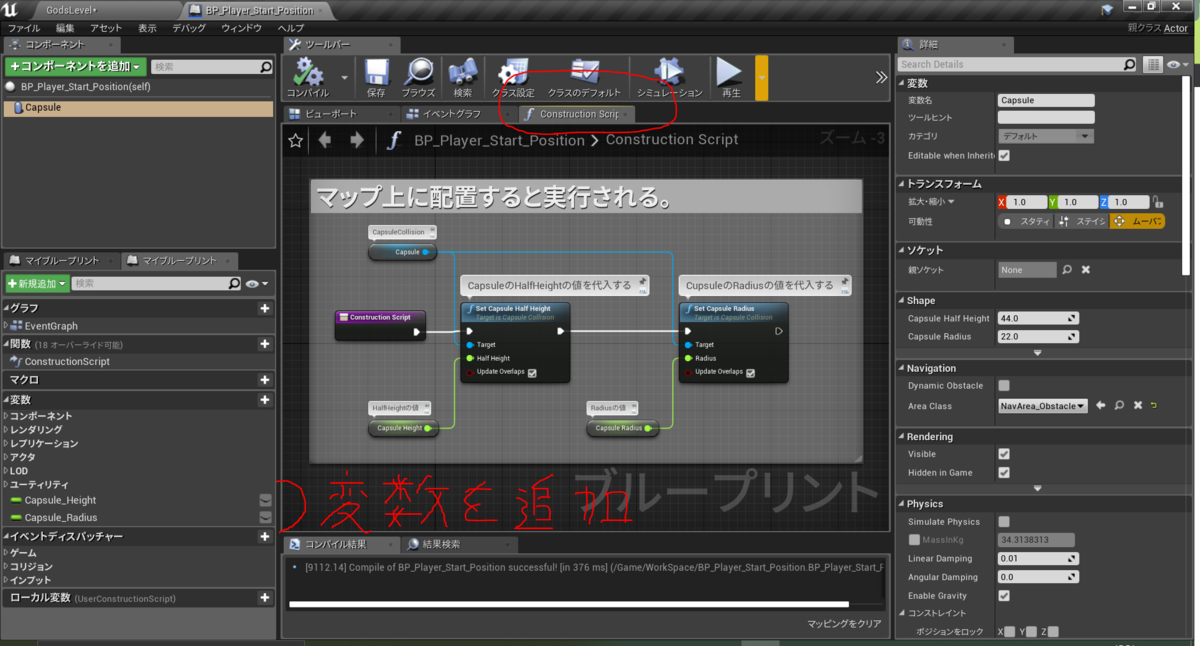Add an event dispatcher with the plus

pos(264,537)
